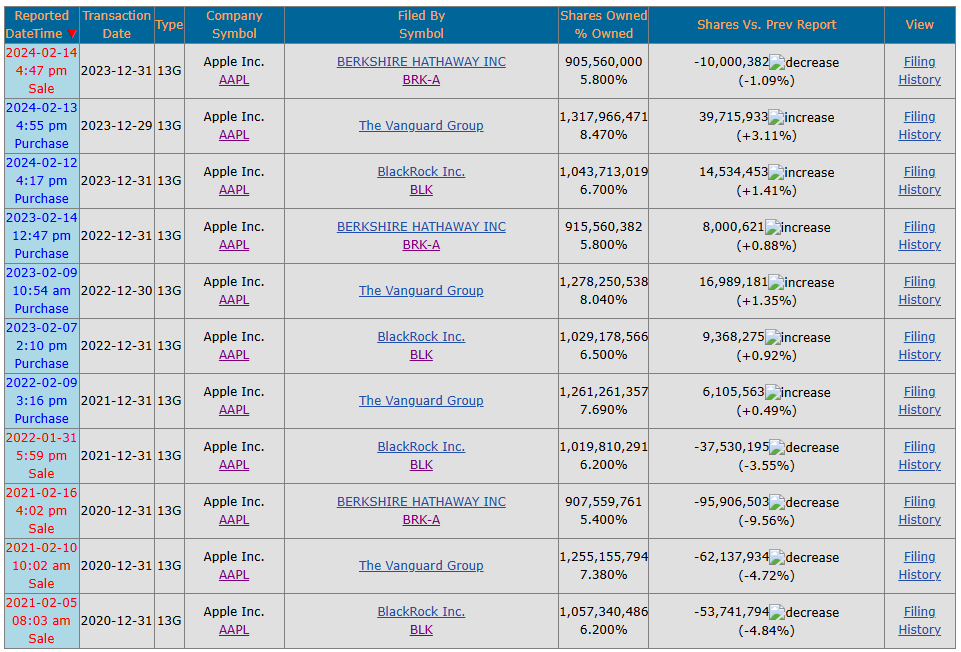Open BRK-A symbol in 2023-02-14 row
Viewport: 961px width, 652px height.
(421, 244)
